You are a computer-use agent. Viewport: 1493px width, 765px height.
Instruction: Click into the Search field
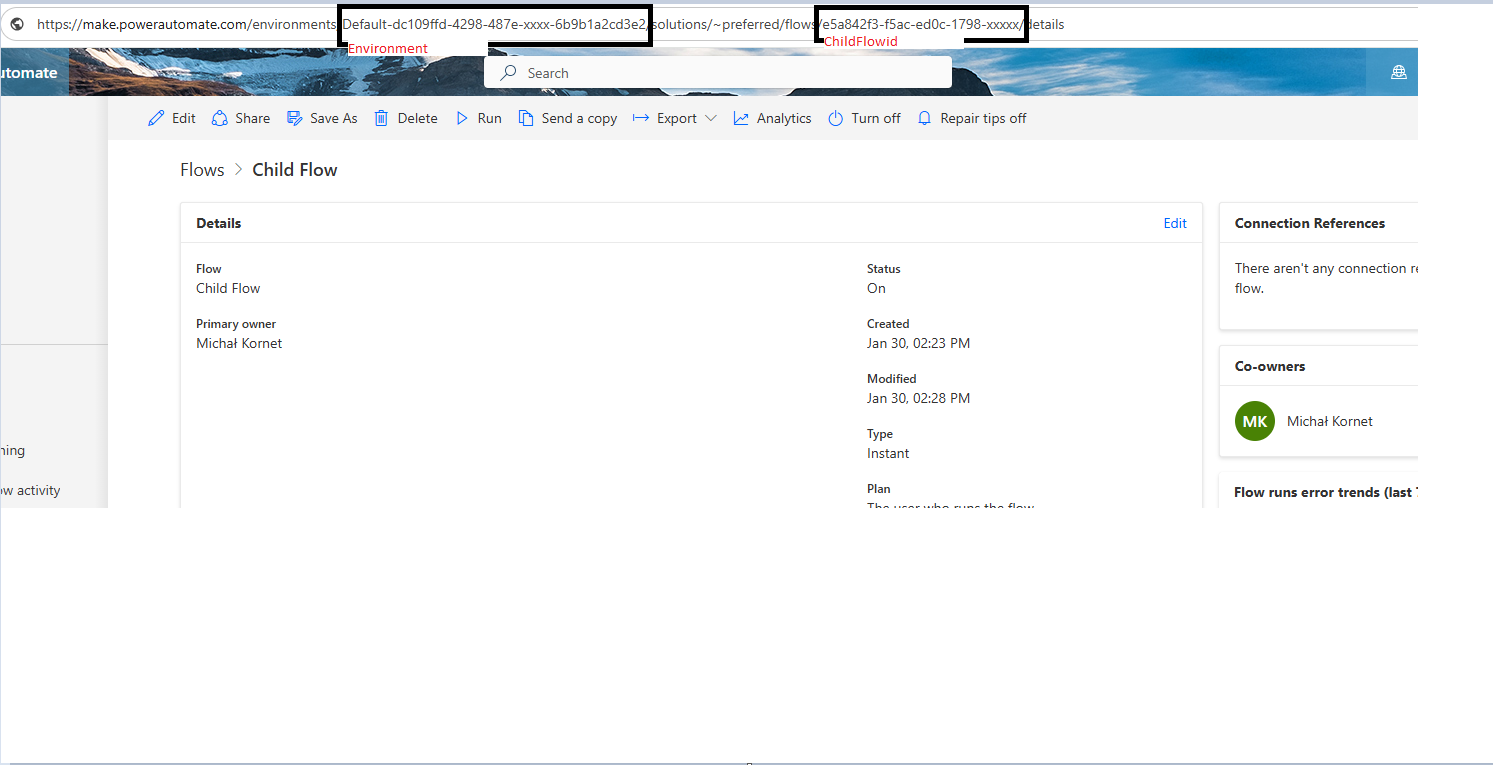tap(718, 72)
